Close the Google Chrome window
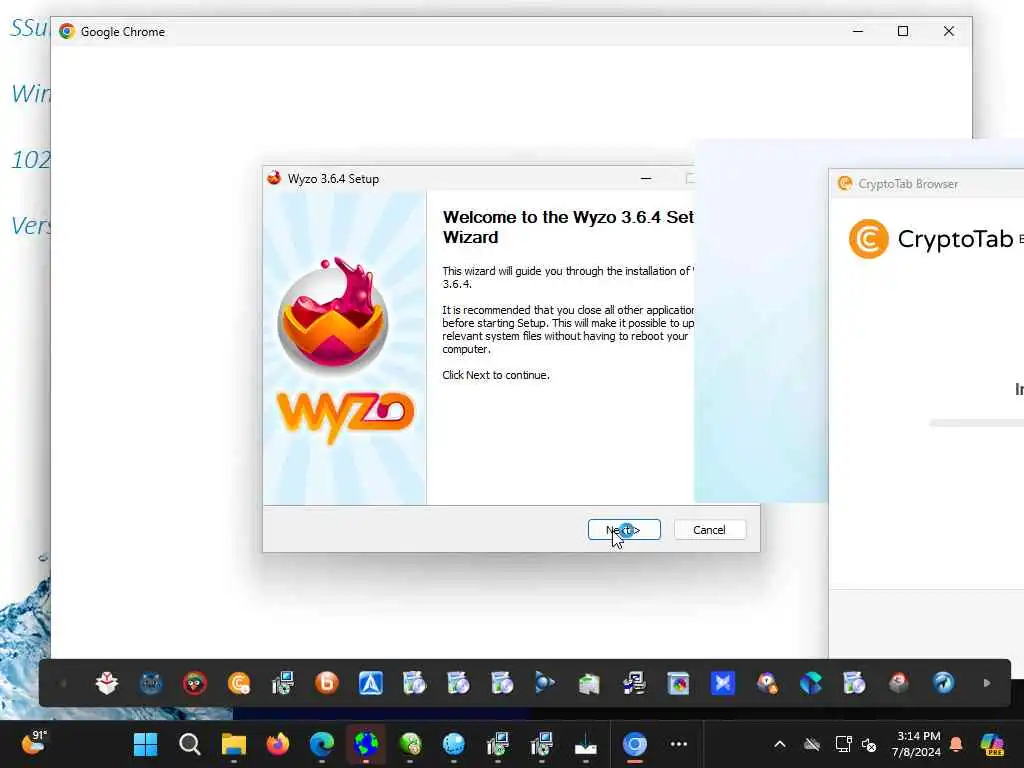1024x768 pixels. (949, 31)
